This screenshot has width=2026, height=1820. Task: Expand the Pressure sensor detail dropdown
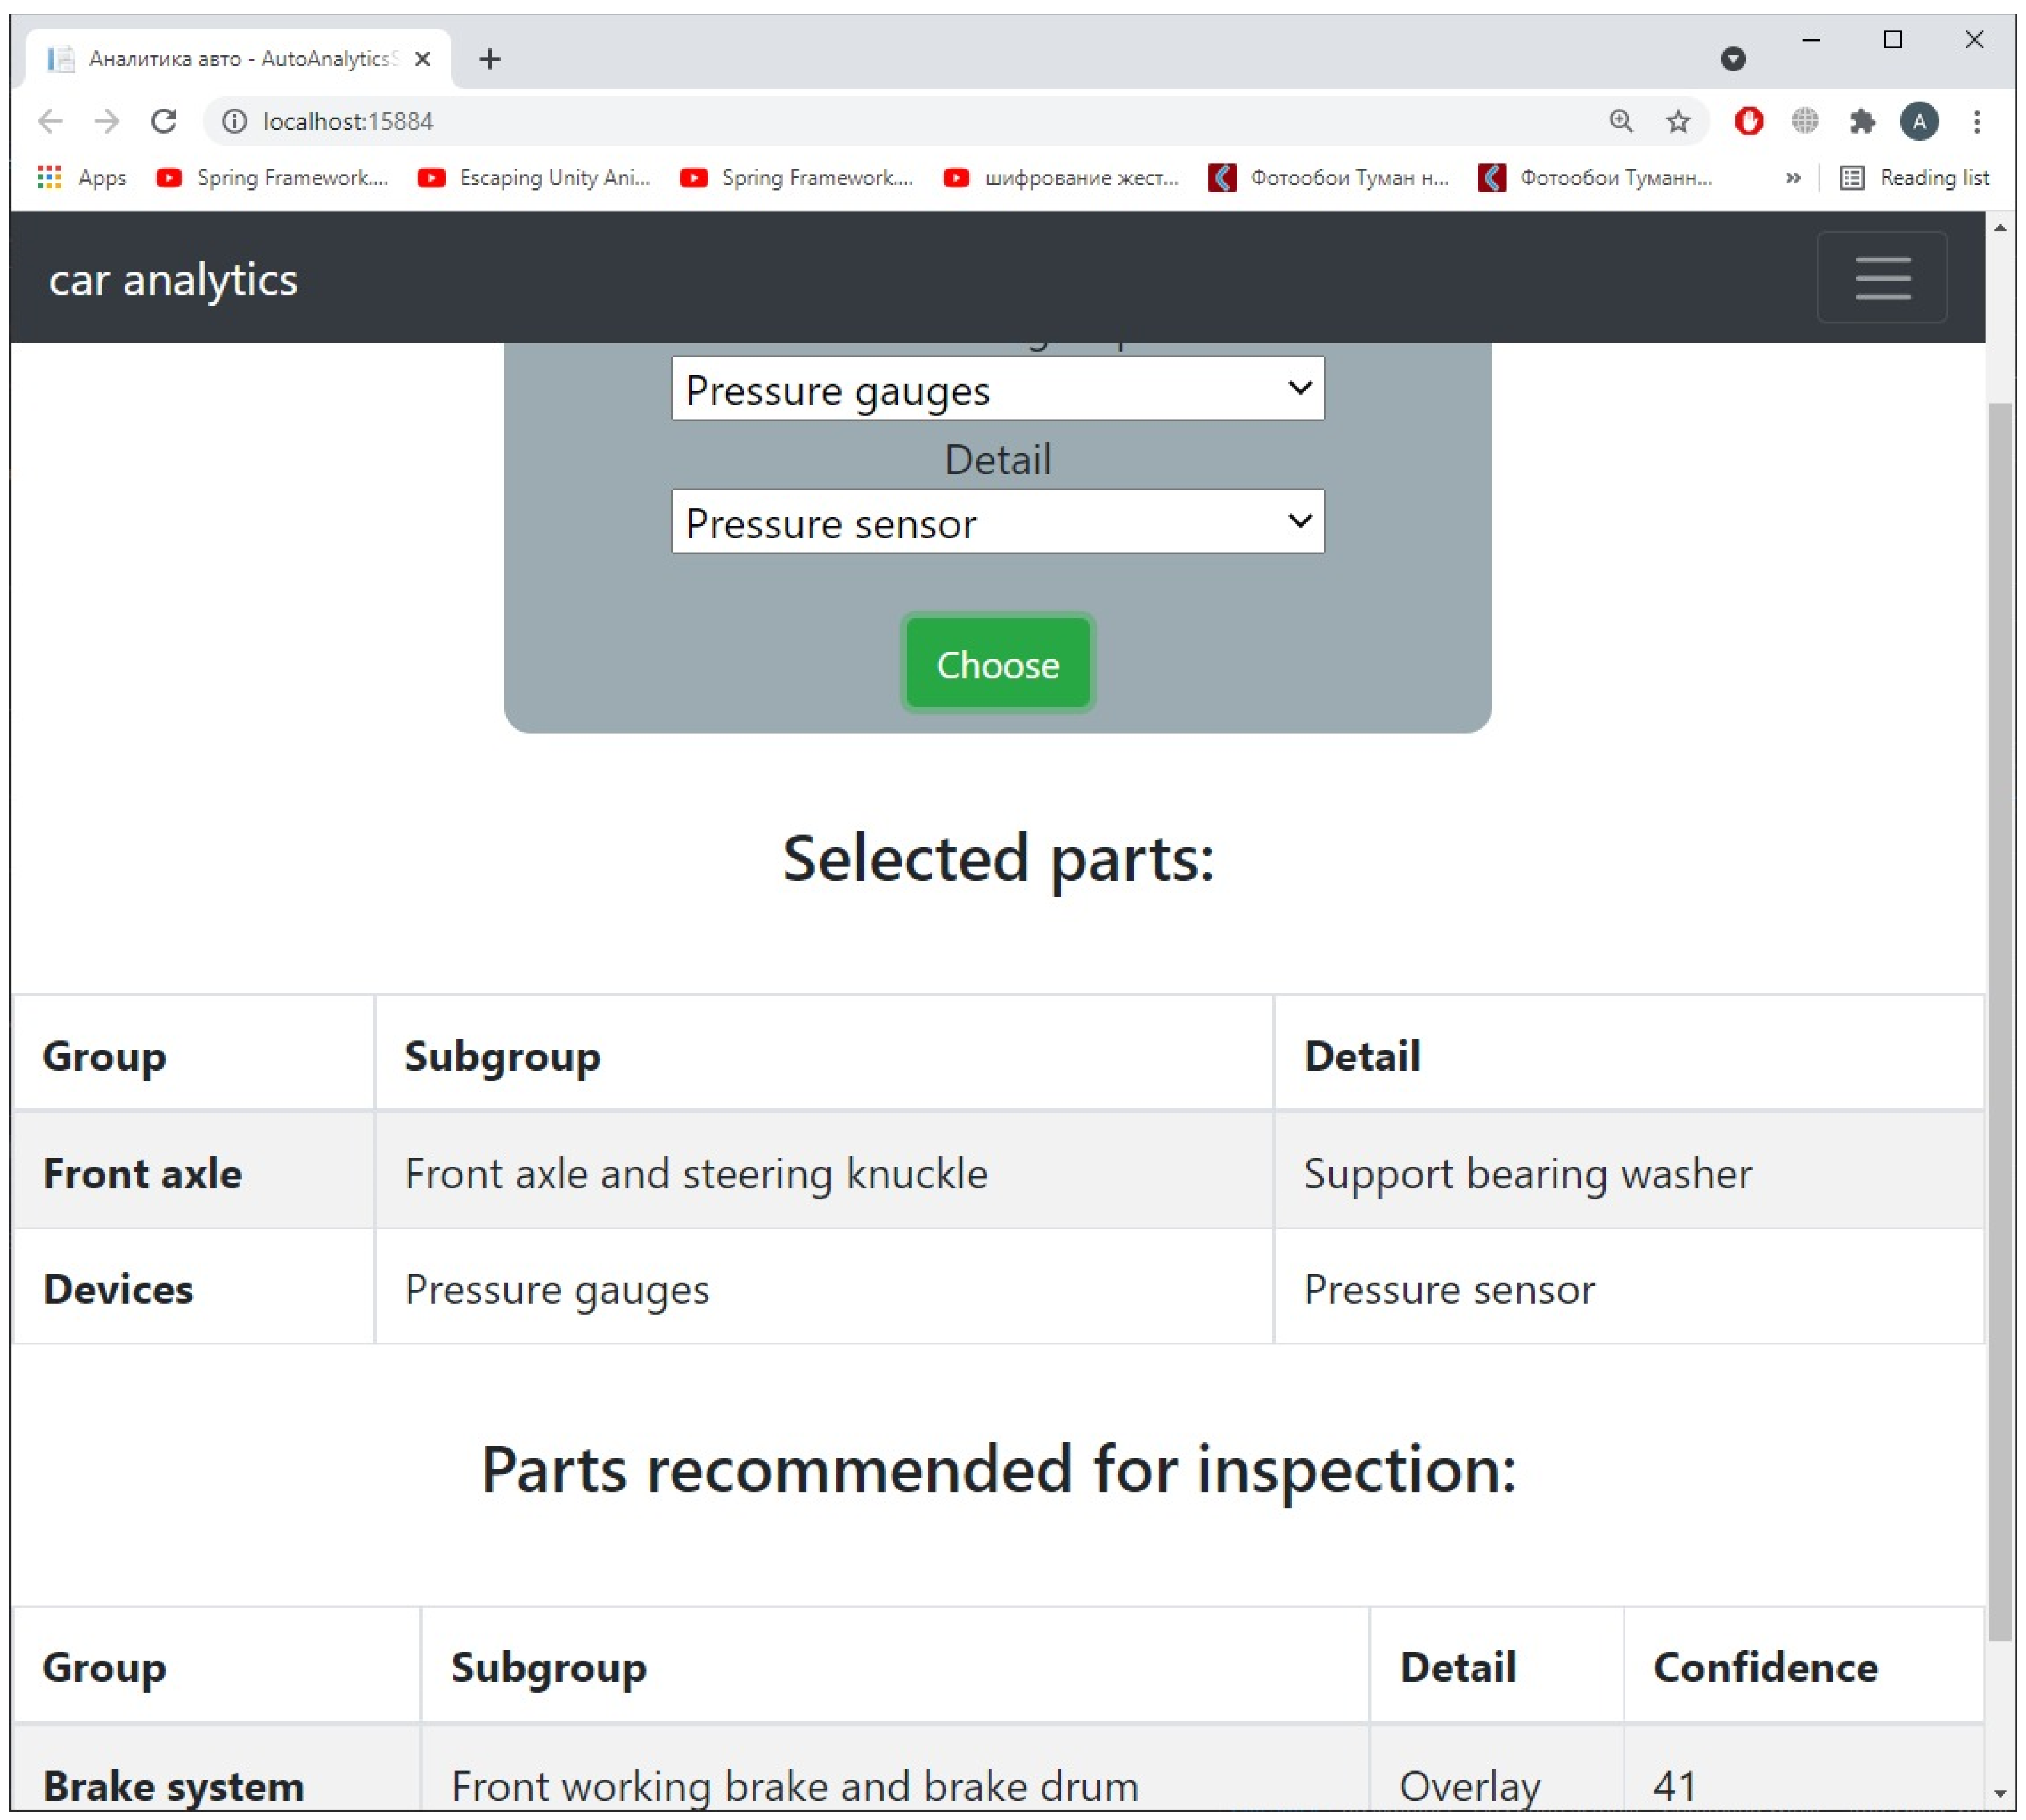(997, 521)
